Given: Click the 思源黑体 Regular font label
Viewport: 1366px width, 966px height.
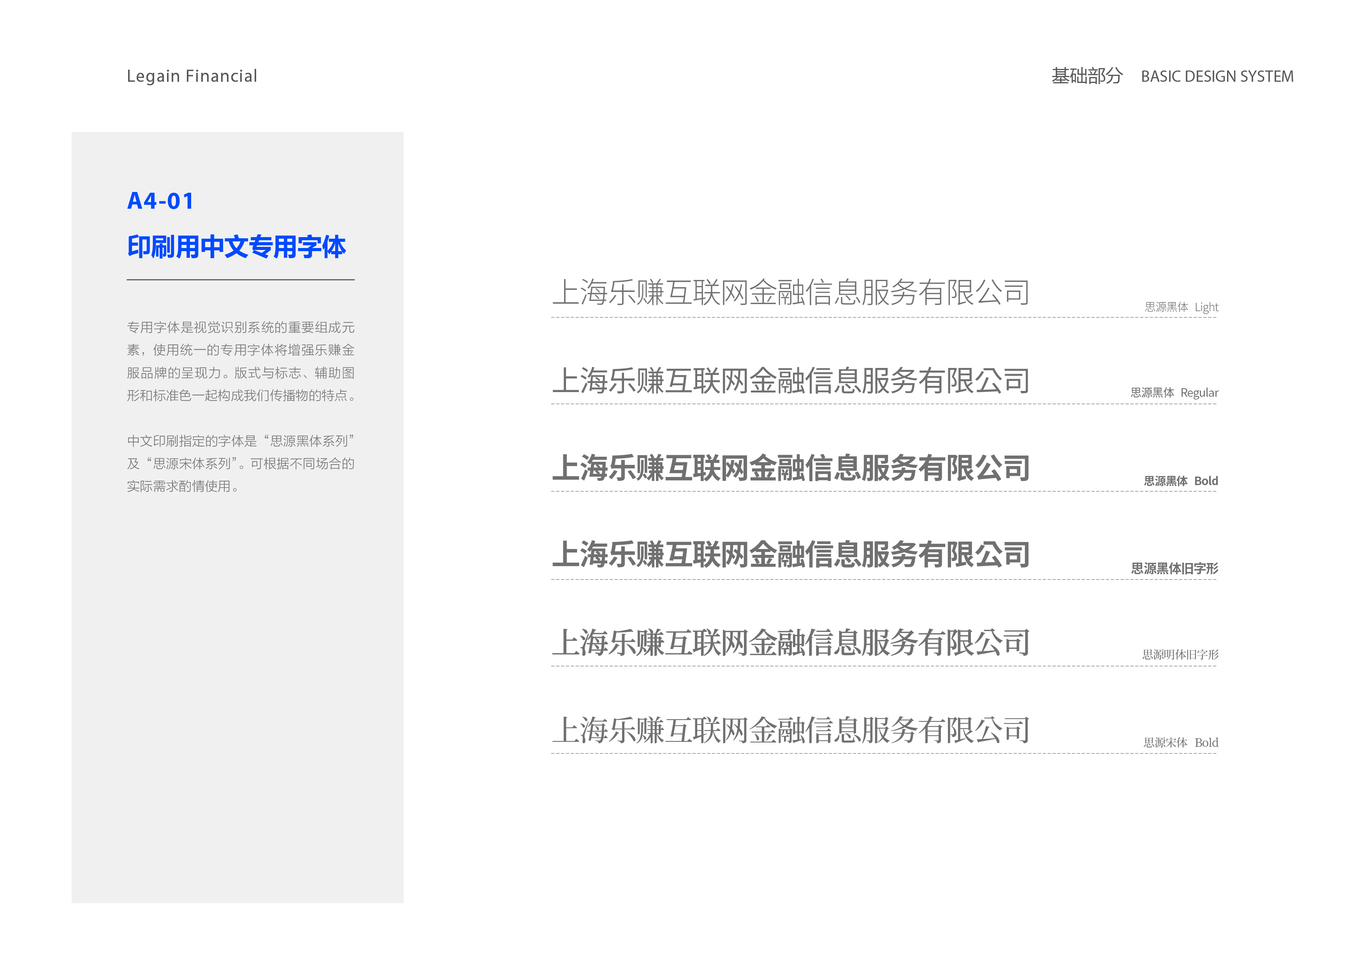Looking at the screenshot, I should [1174, 393].
